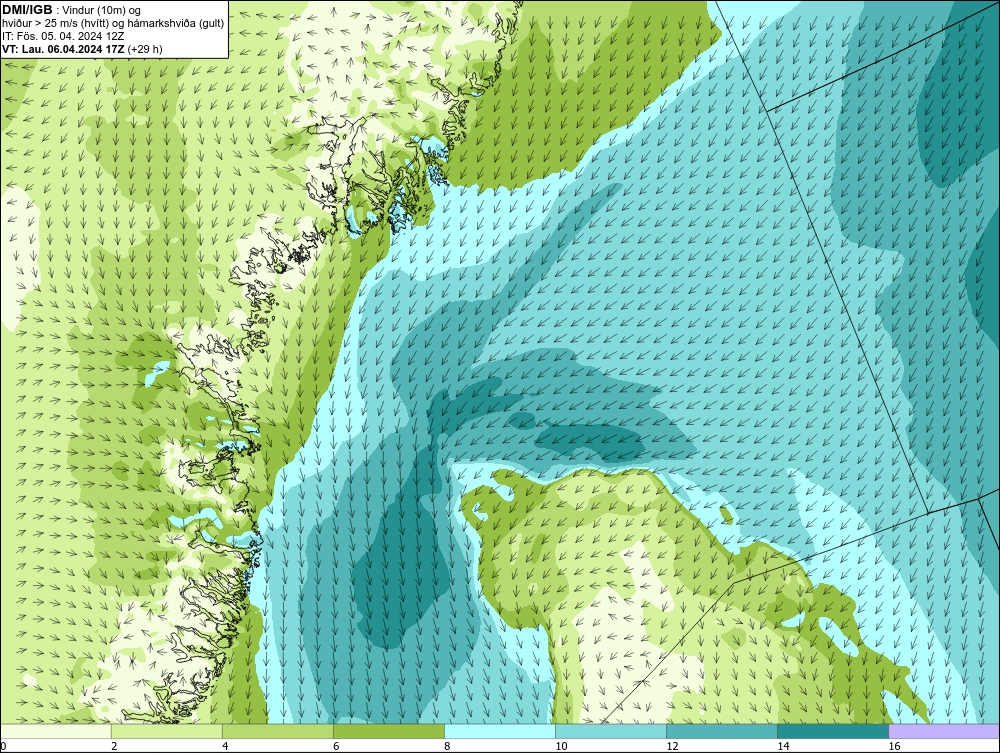Click the DMI/IGB title text

(x=27, y=10)
